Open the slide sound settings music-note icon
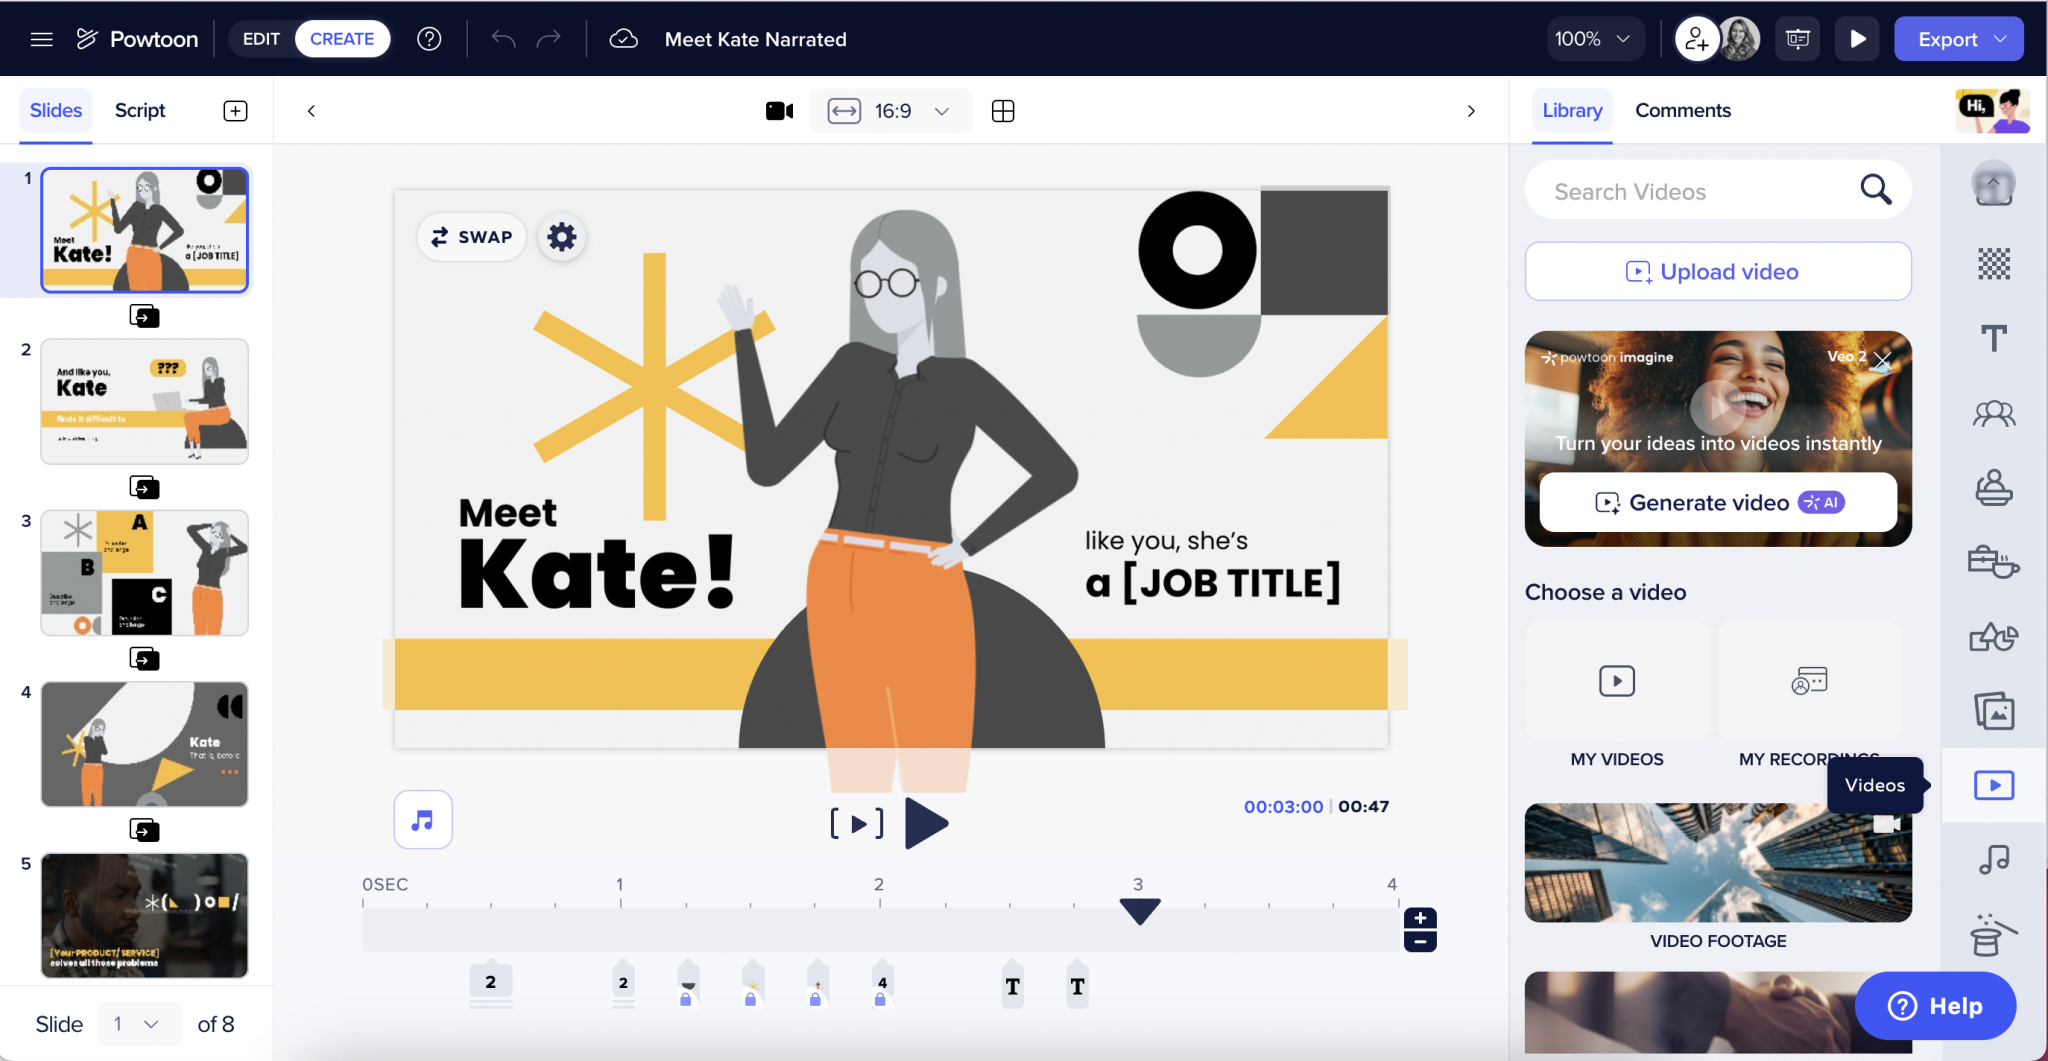 click(x=423, y=819)
